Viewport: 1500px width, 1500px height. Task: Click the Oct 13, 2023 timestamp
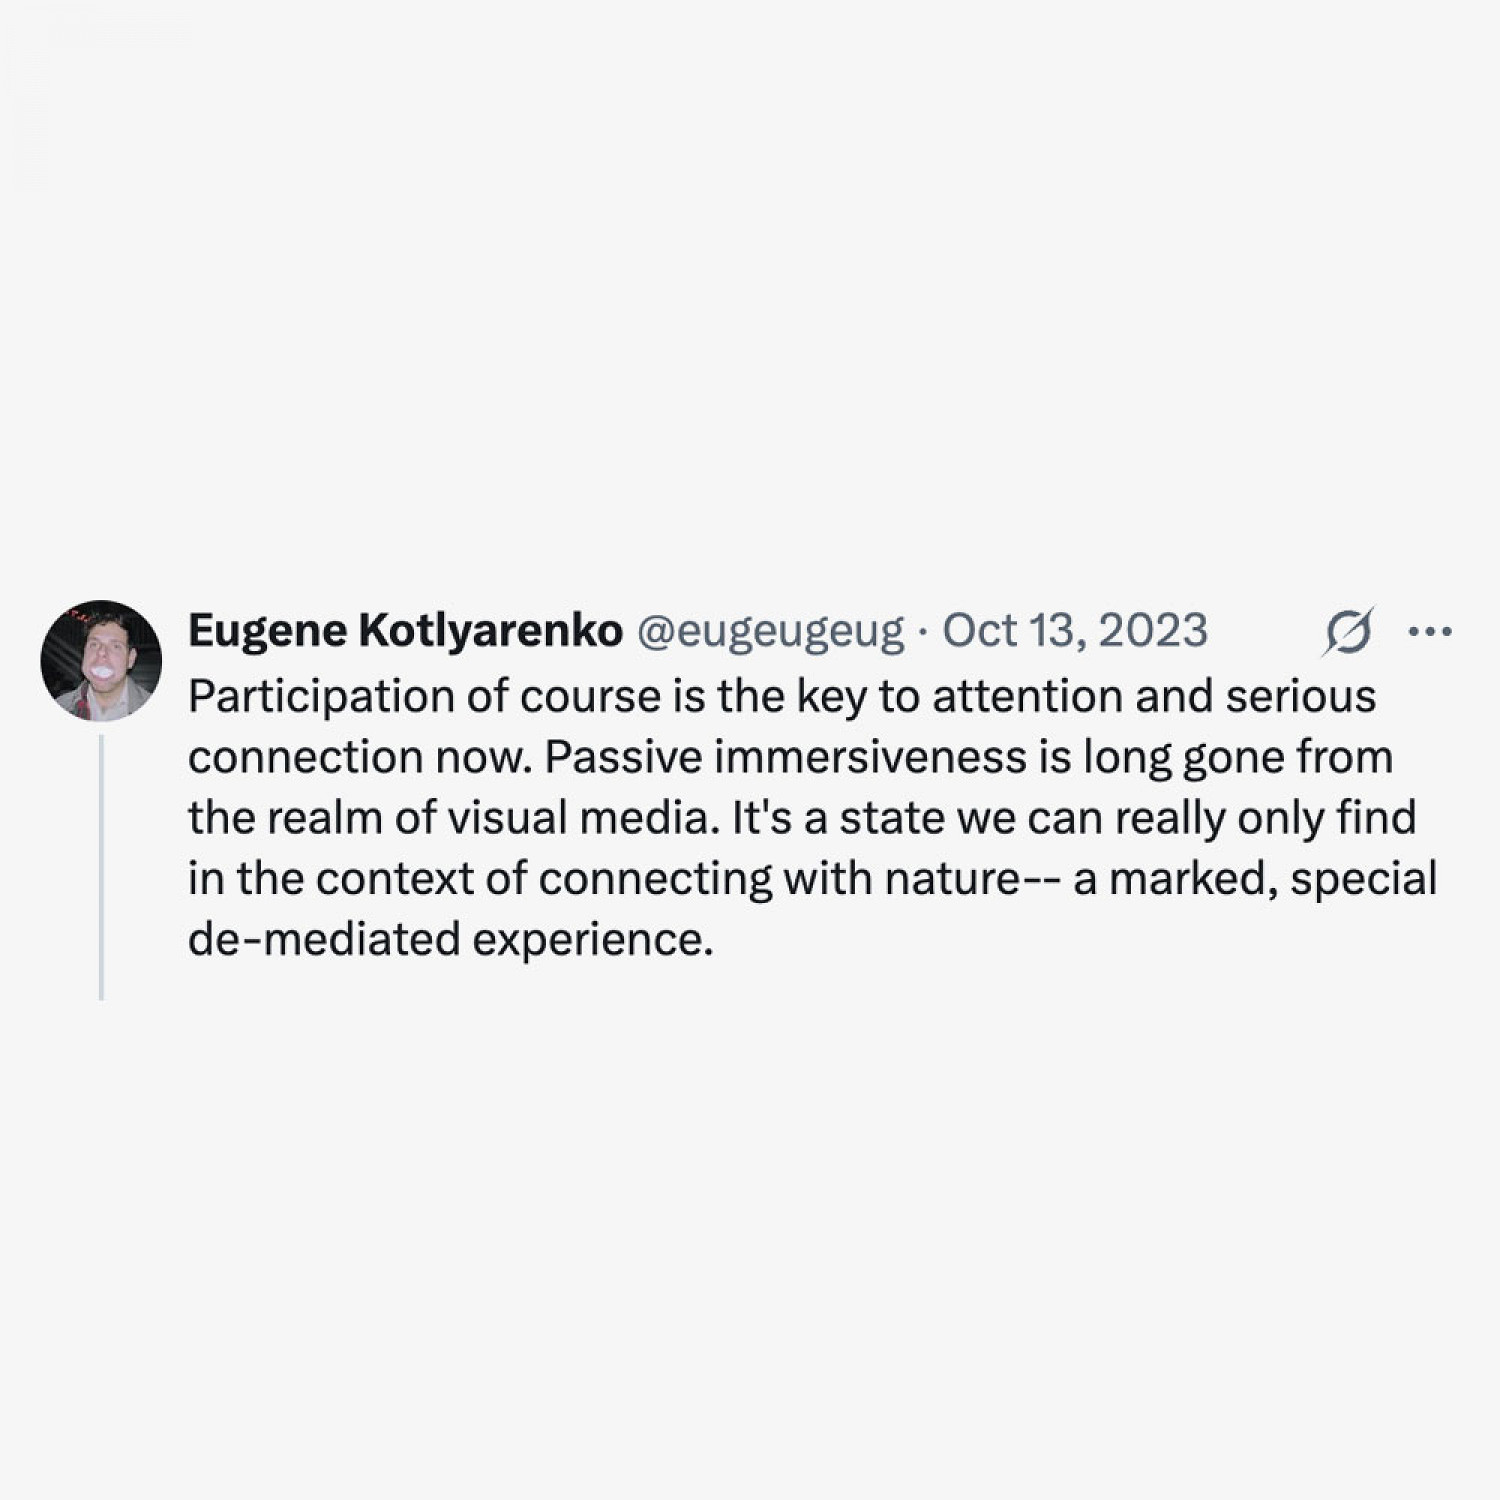tap(1075, 631)
